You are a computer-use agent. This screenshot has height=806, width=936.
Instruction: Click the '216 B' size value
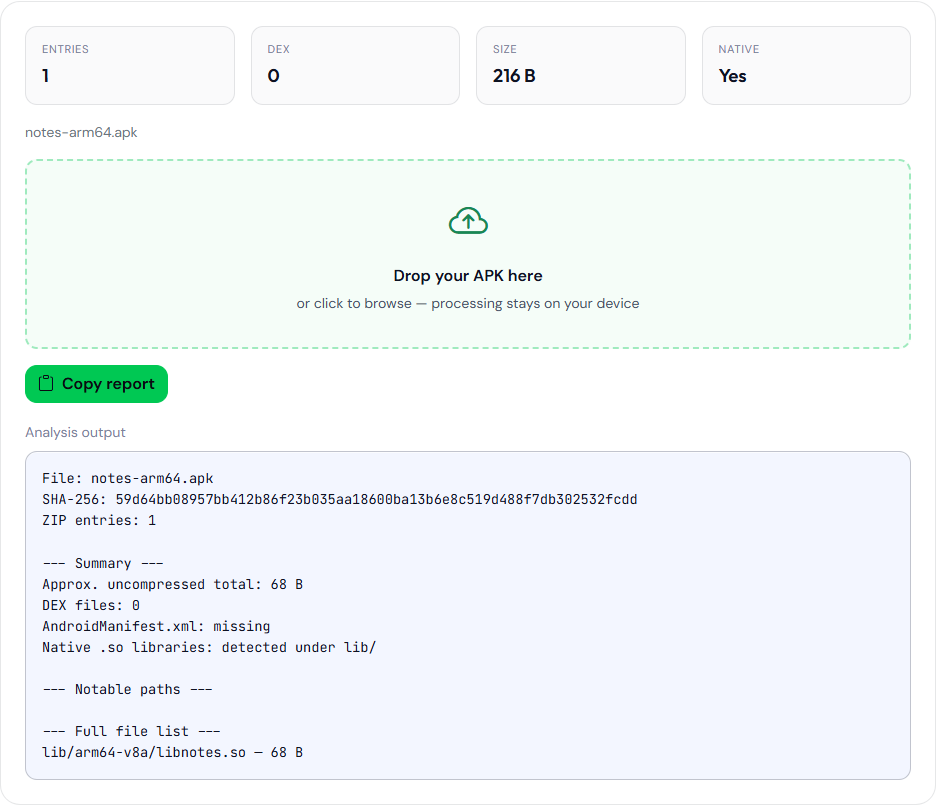(x=514, y=76)
